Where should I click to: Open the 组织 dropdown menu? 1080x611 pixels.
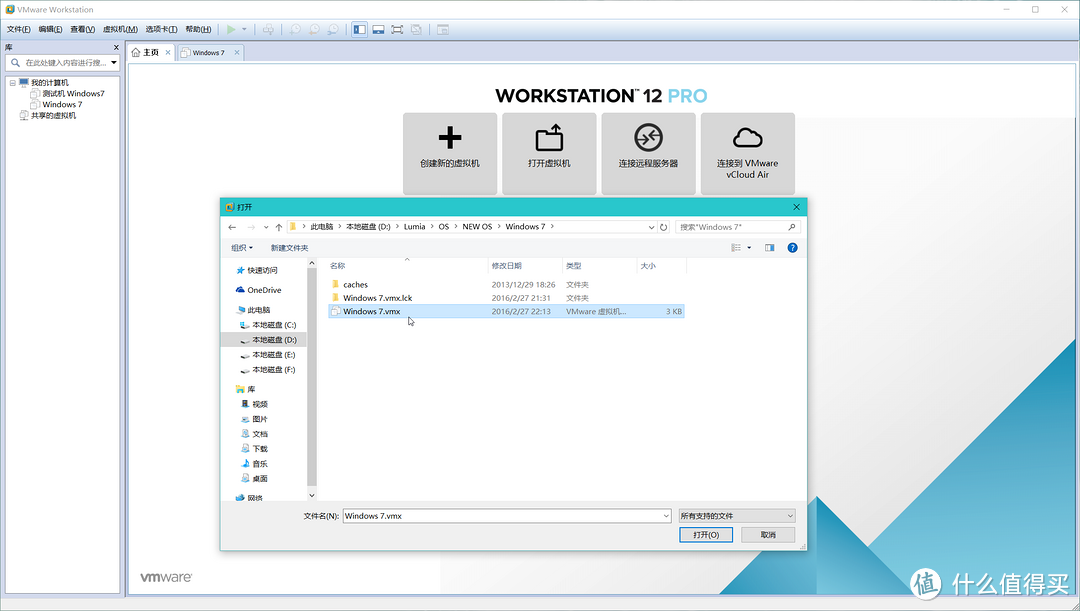(242, 248)
